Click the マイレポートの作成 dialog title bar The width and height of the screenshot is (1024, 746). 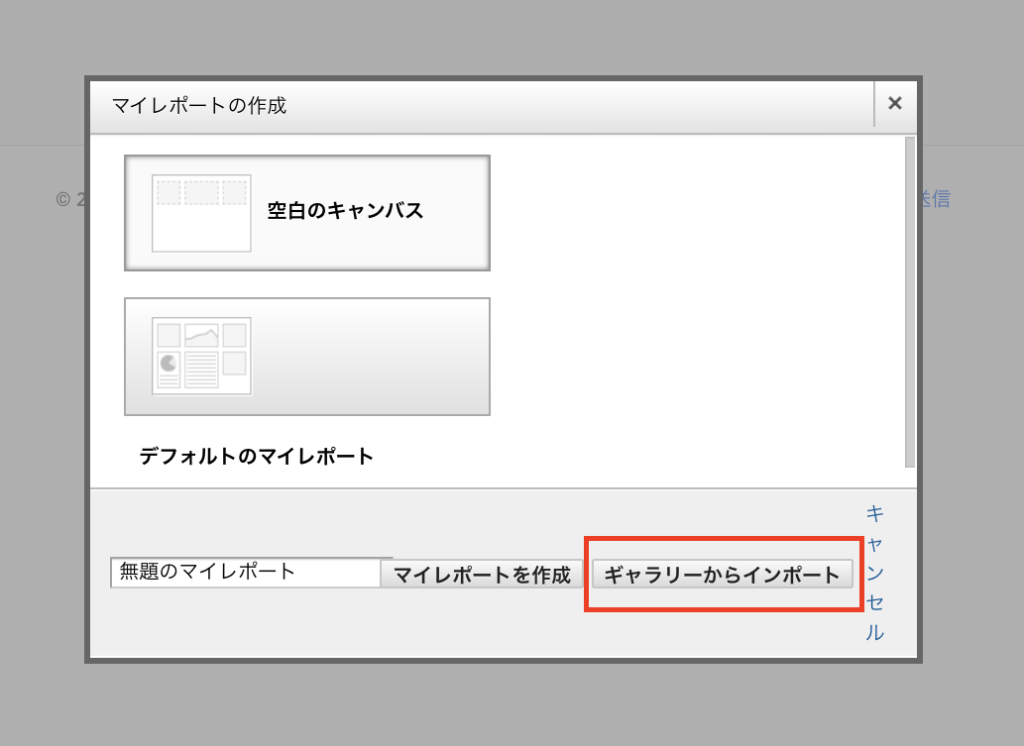(480, 105)
